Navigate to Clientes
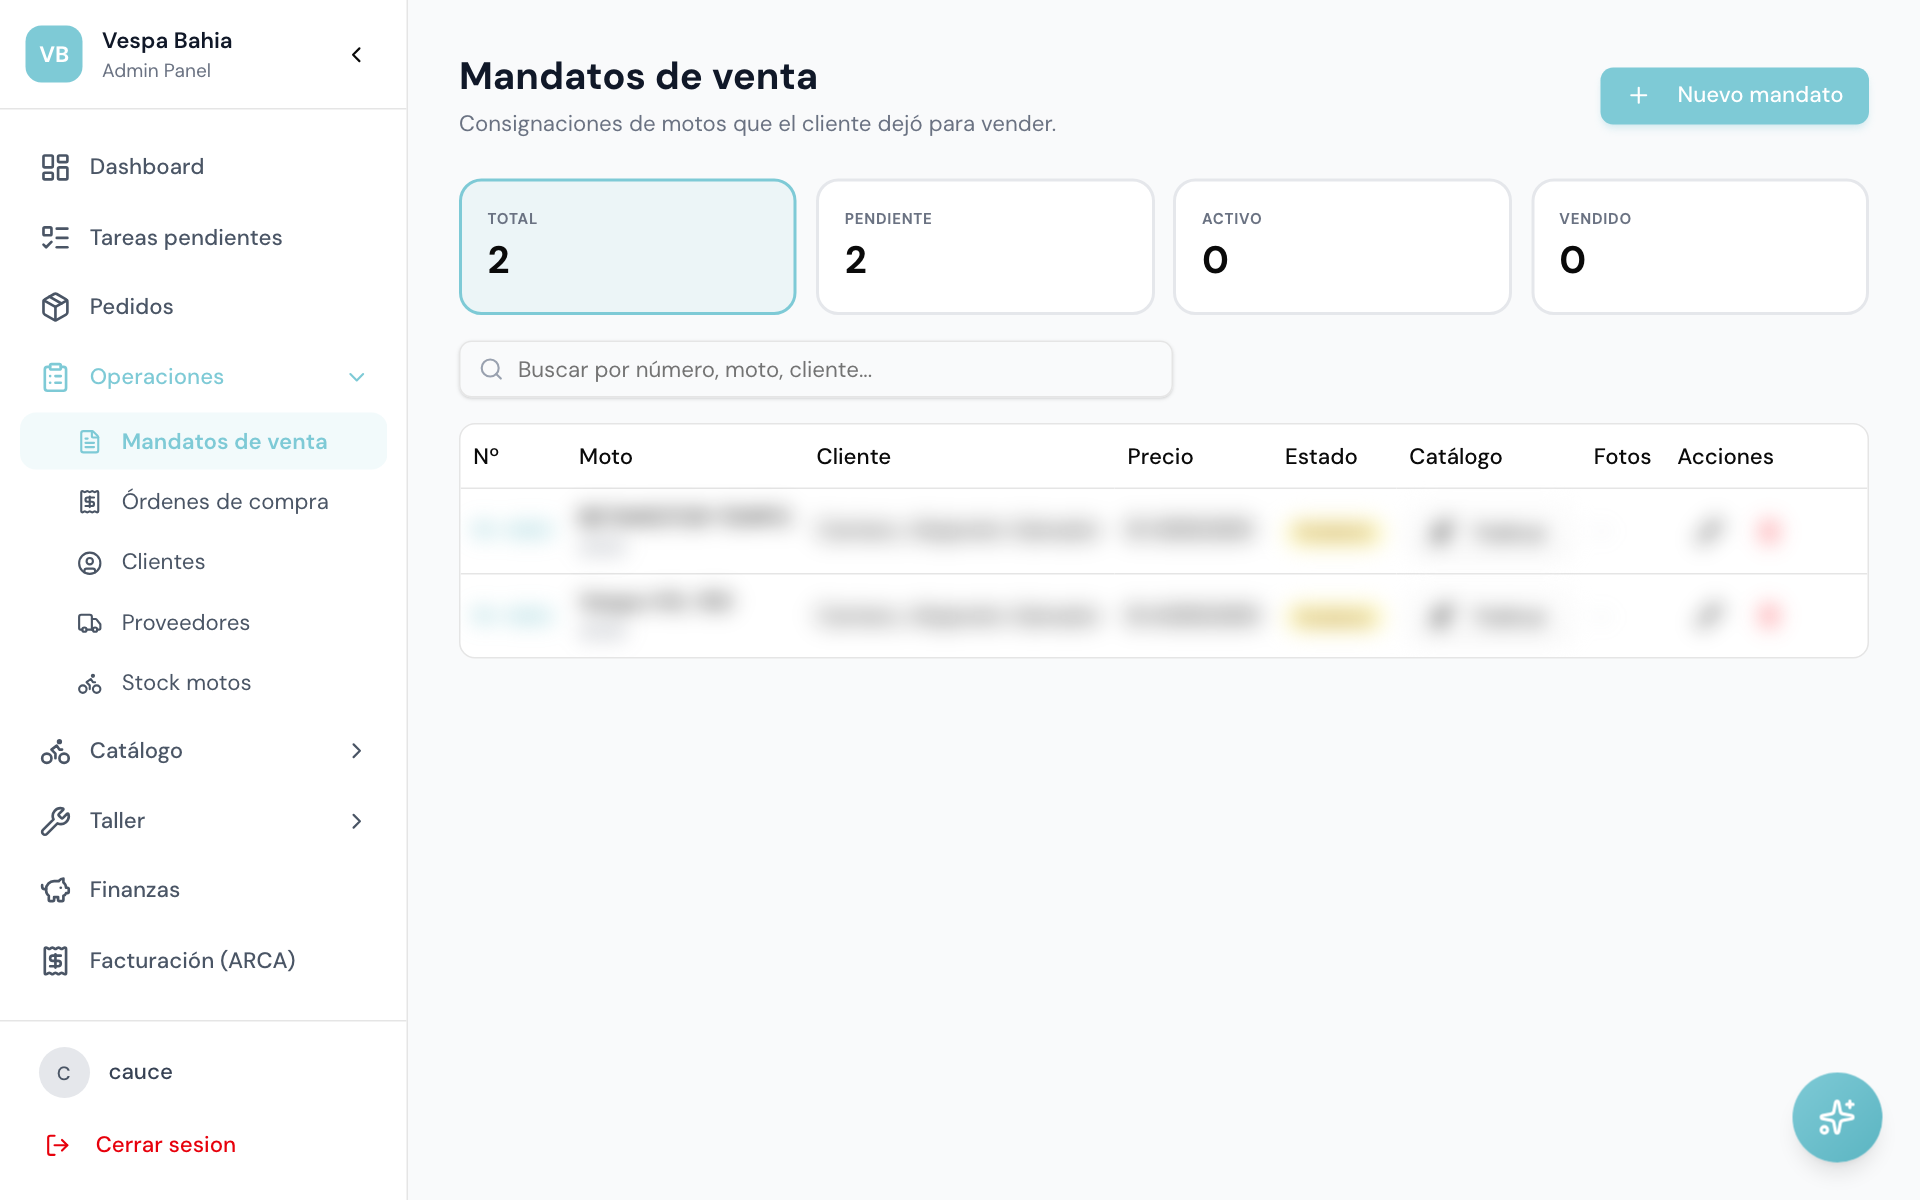1920x1200 pixels. coord(203,562)
